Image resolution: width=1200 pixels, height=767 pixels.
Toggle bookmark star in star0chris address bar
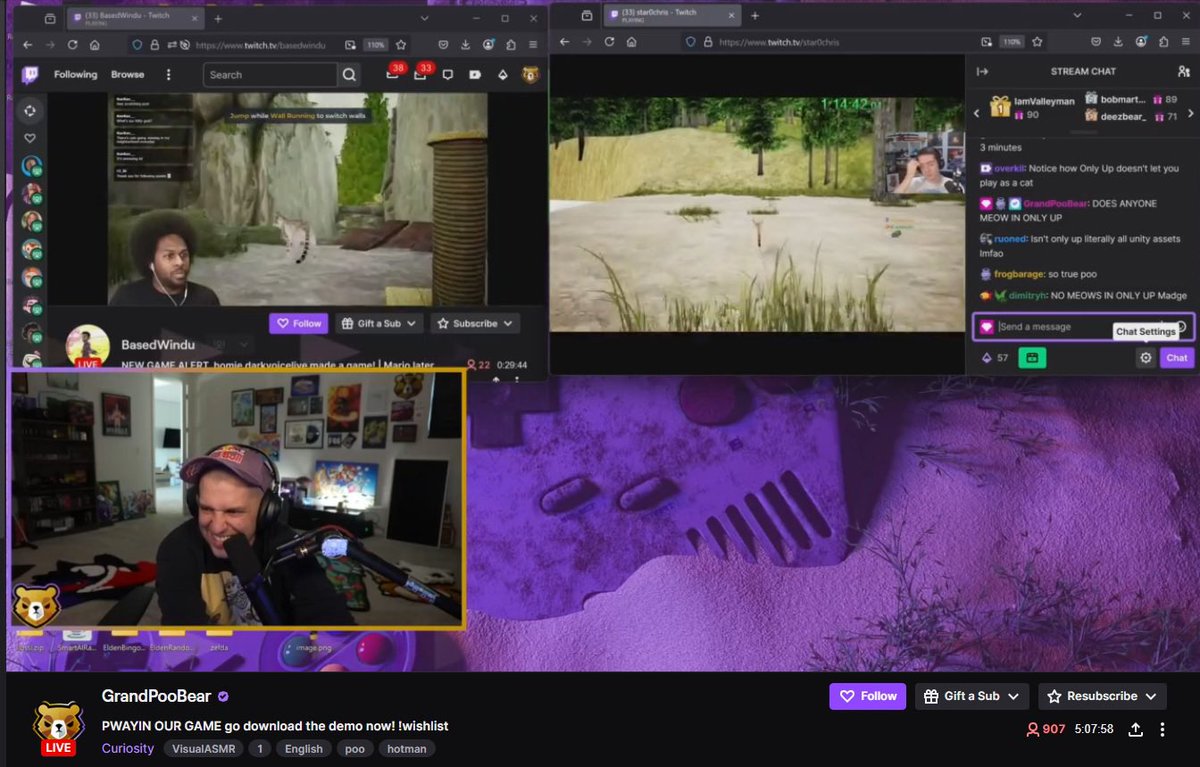click(x=1036, y=42)
